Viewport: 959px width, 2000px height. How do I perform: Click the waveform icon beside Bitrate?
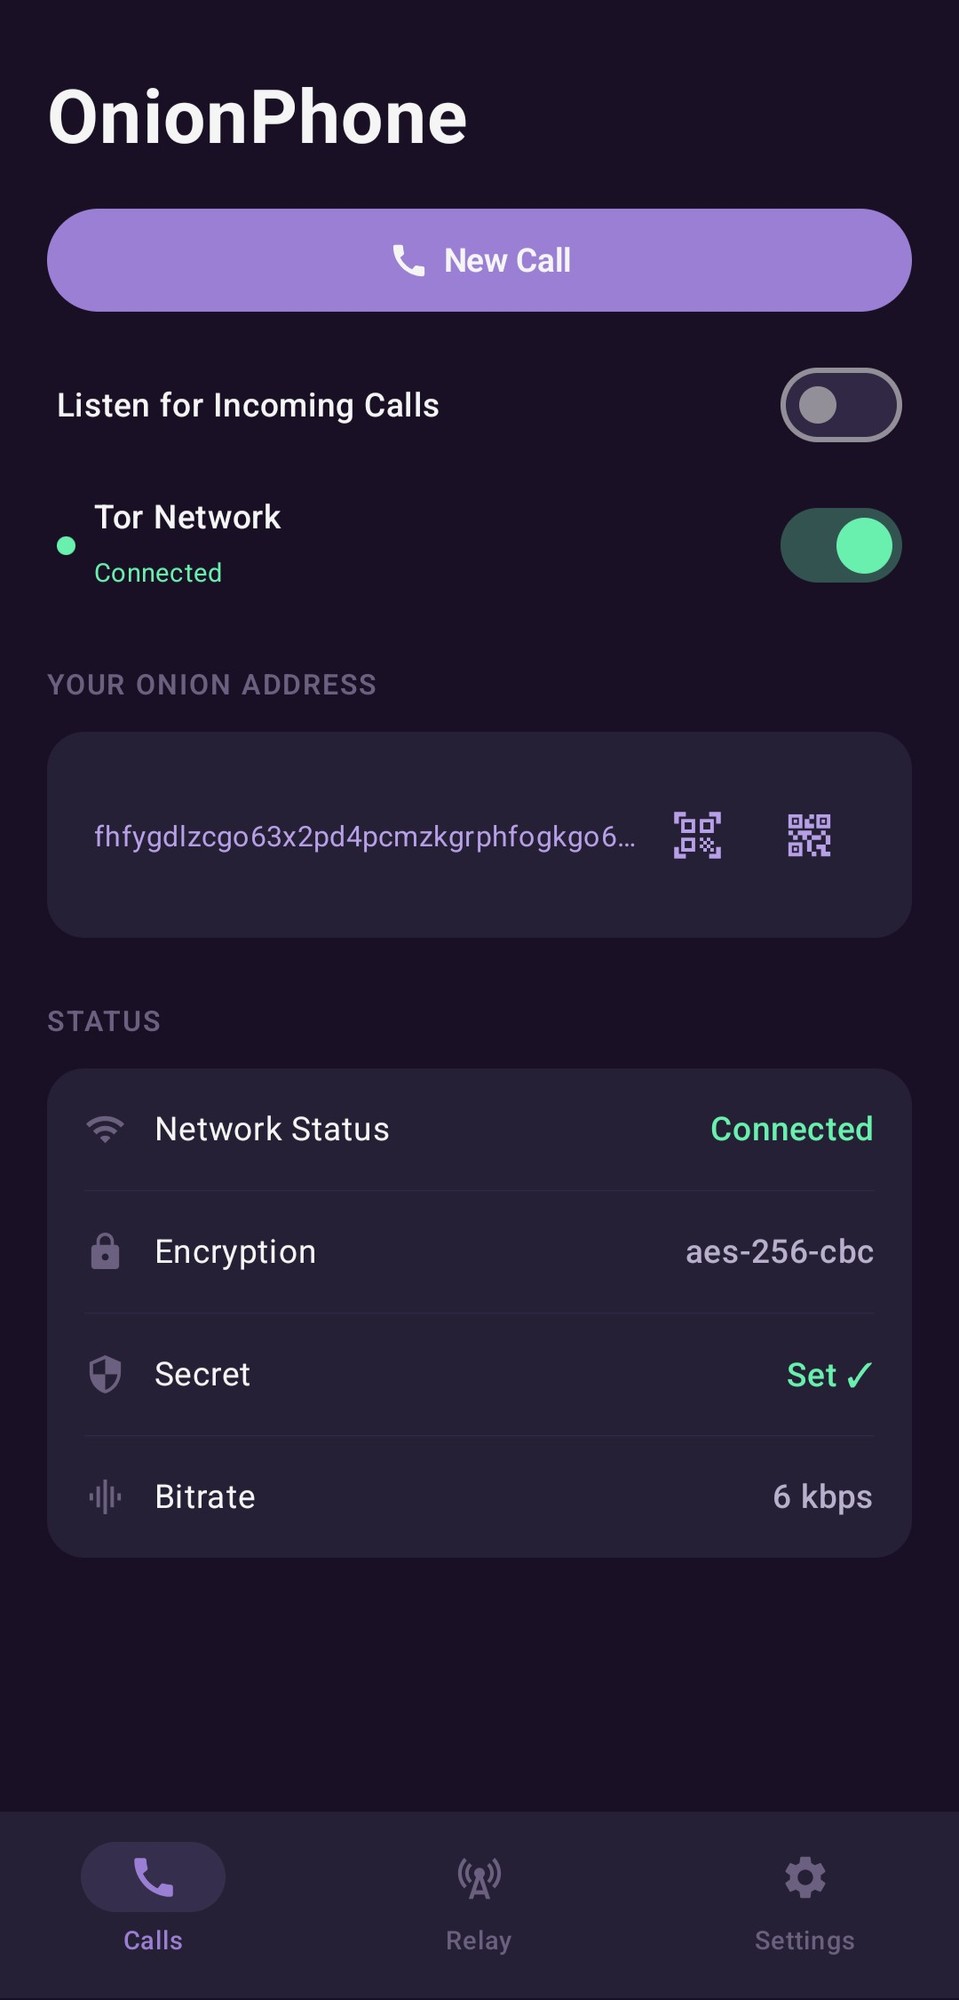pyautogui.click(x=105, y=1496)
